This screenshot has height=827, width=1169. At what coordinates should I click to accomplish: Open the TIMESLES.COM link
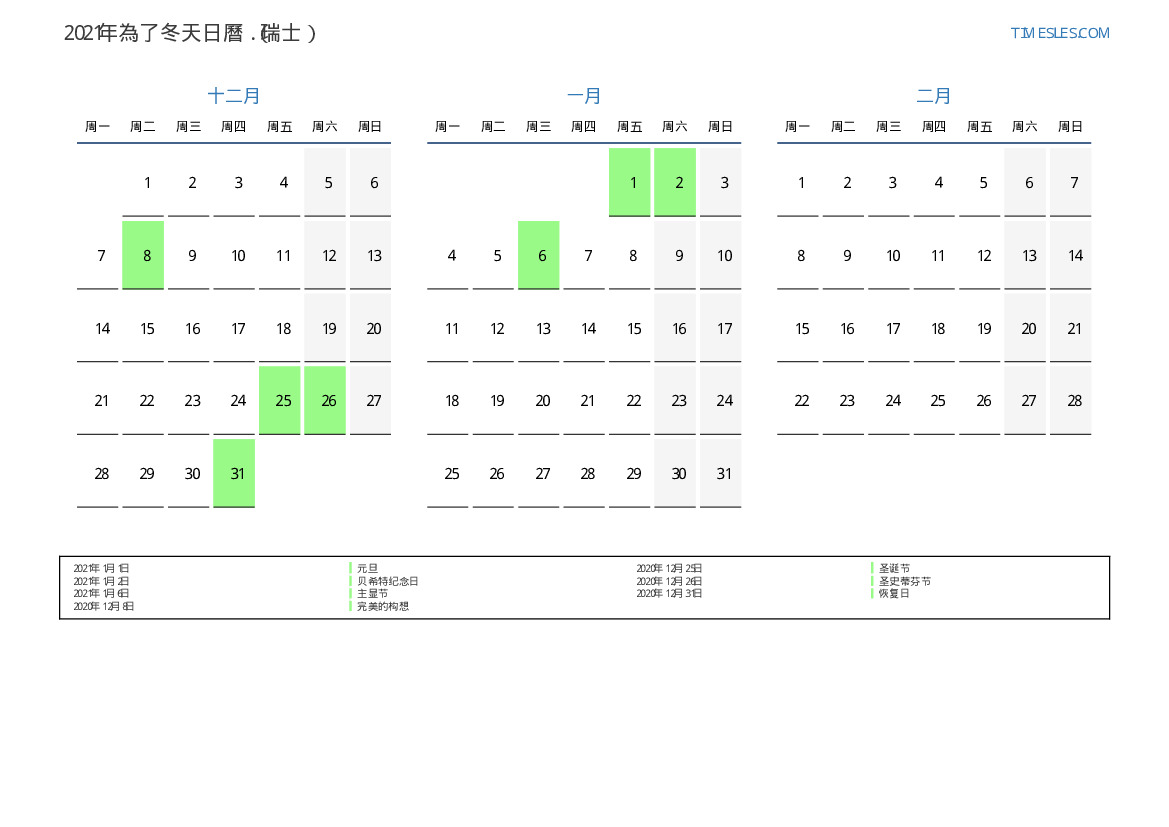[1059, 33]
